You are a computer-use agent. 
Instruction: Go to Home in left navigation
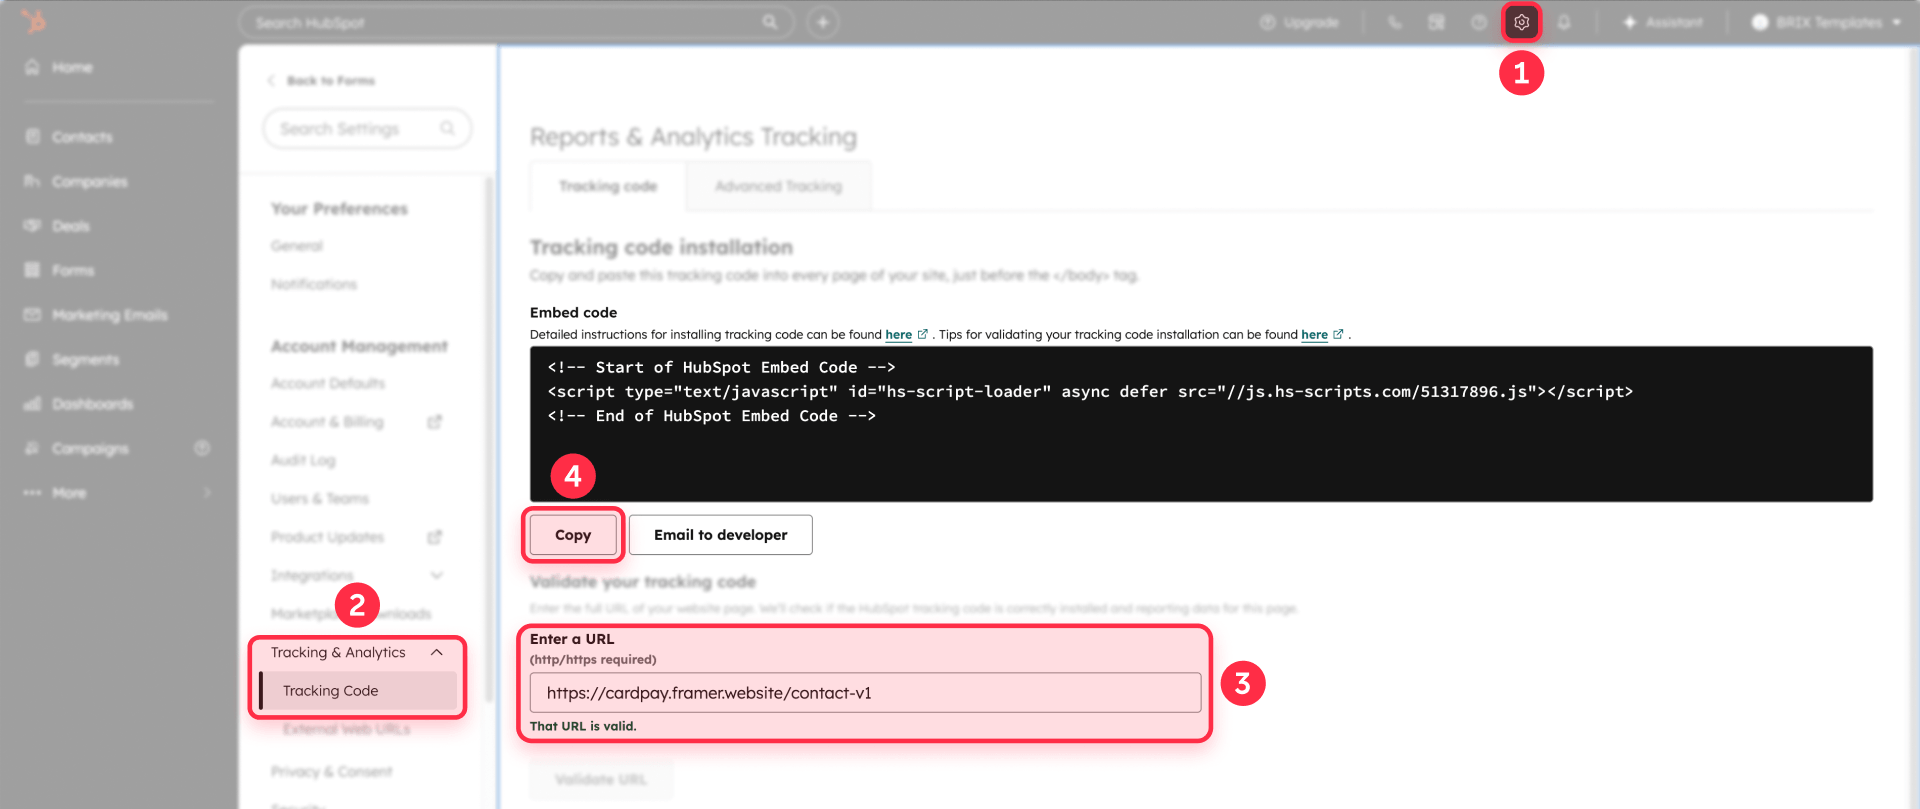(60, 67)
